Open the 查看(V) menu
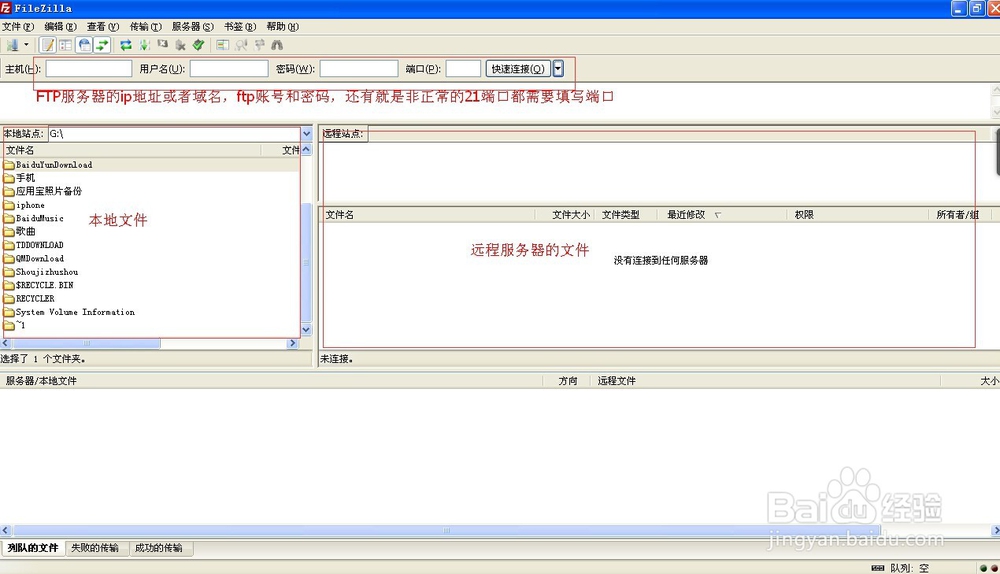 pyautogui.click(x=103, y=26)
